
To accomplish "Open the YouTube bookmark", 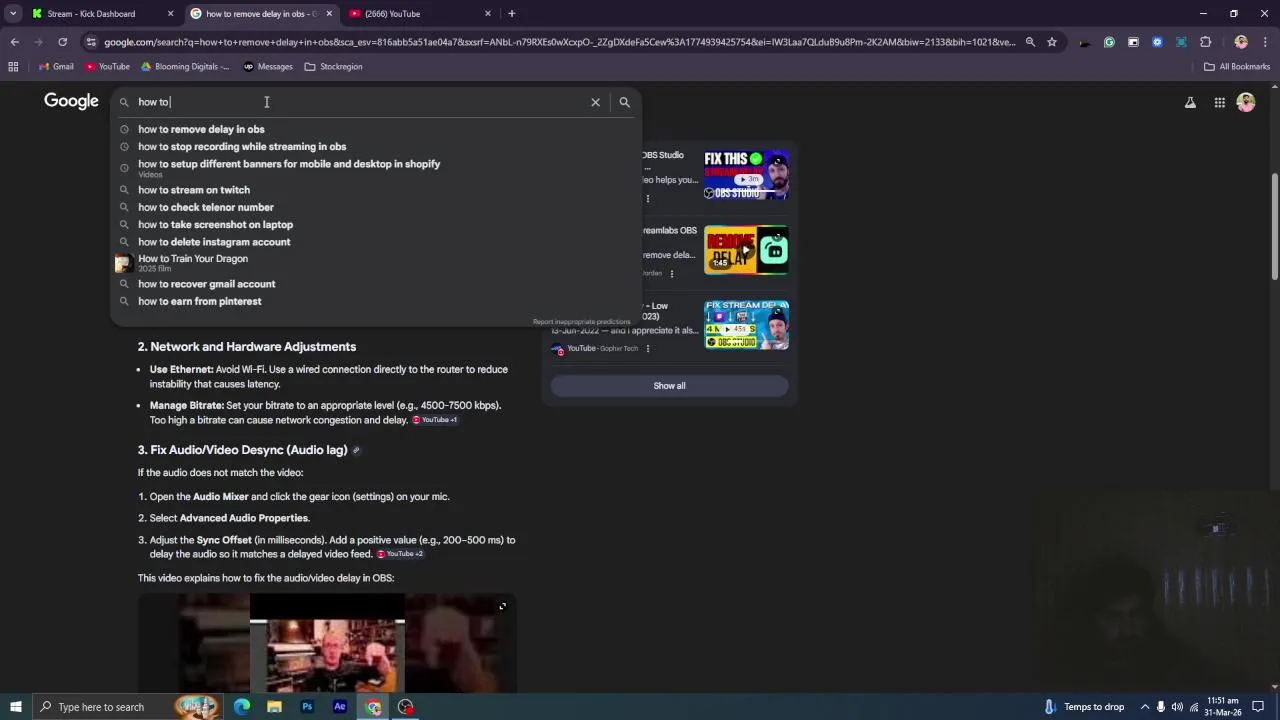I will [x=107, y=67].
